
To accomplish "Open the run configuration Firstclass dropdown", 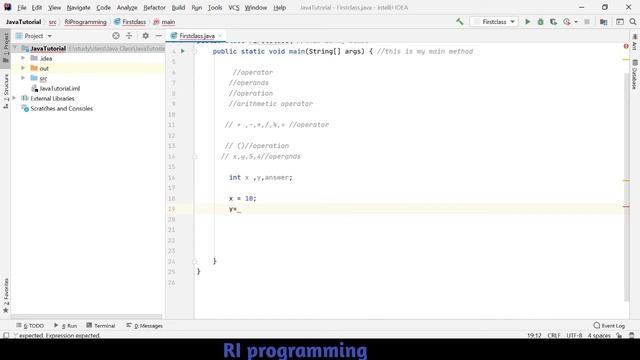I will coord(494,22).
